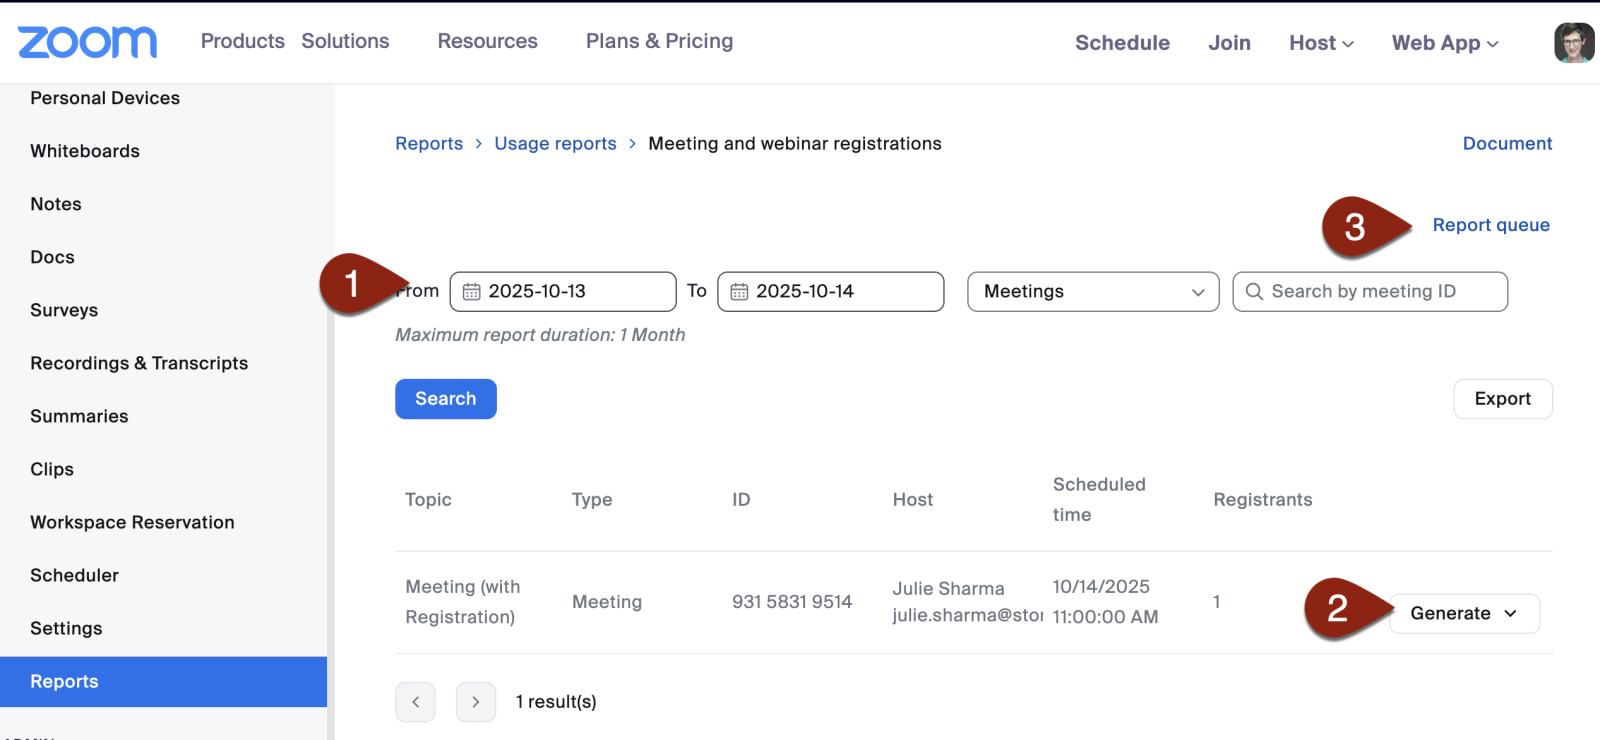This screenshot has width=1600, height=740.
Task: Open the Document link
Action: pos(1507,144)
